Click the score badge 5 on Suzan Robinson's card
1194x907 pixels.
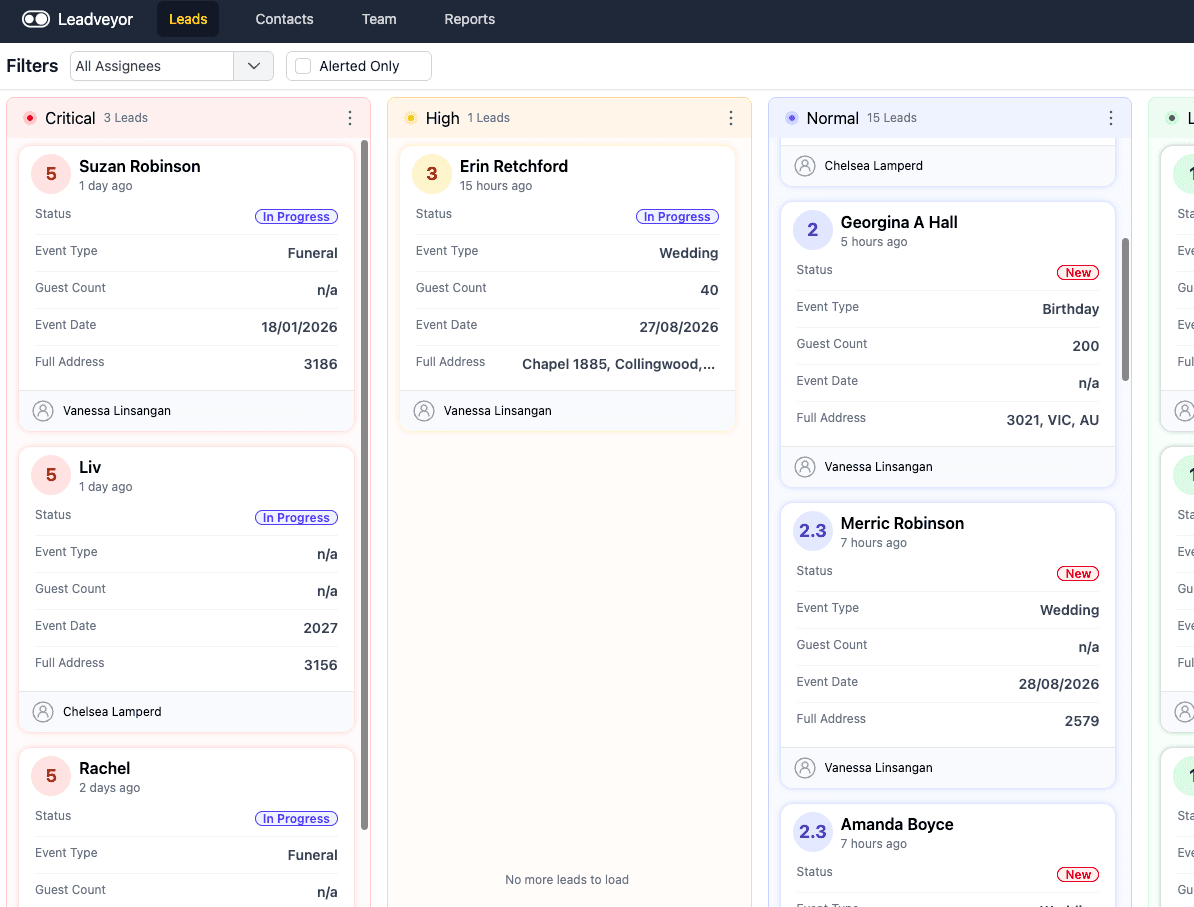click(x=51, y=174)
